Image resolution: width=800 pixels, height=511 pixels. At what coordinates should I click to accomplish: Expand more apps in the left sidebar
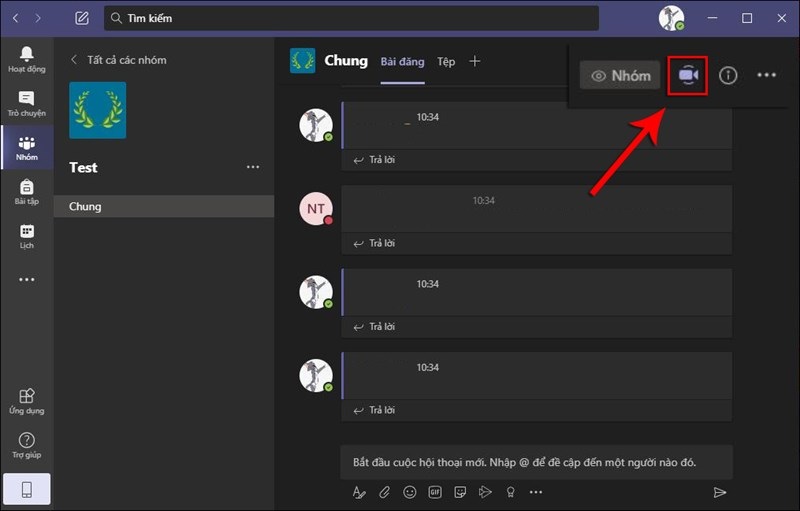click(x=27, y=280)
